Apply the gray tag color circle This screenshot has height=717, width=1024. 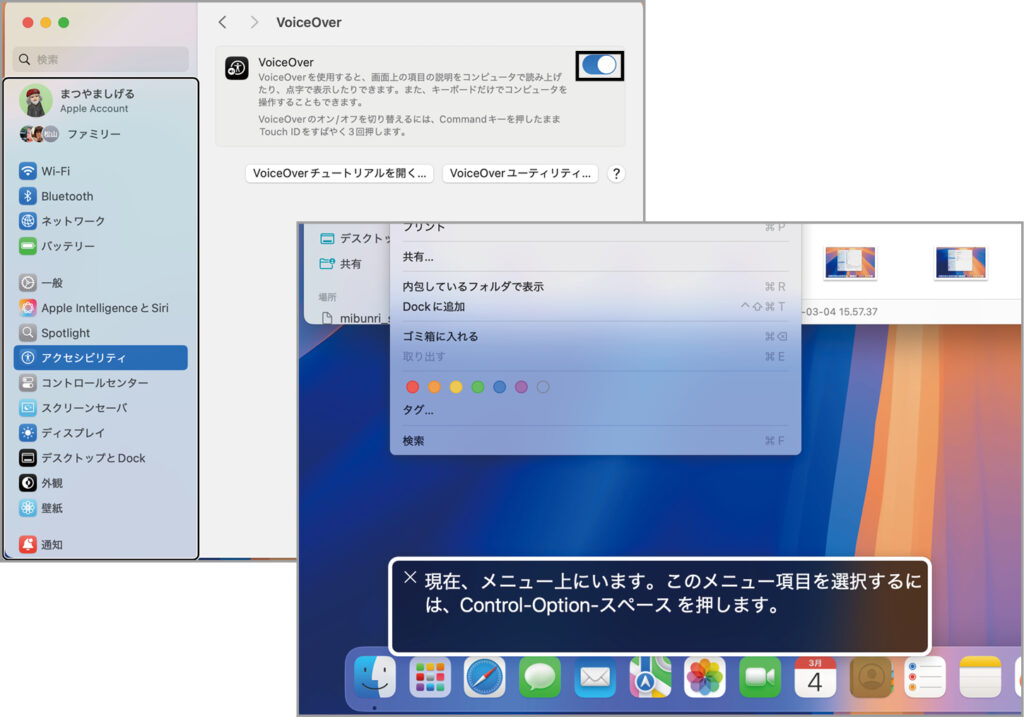tap(543, 387)
